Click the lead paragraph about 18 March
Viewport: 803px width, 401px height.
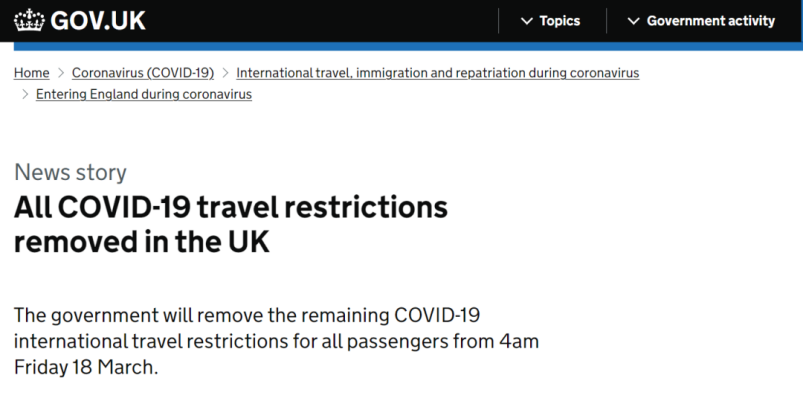pyautogui.click(x=277, y=341)
